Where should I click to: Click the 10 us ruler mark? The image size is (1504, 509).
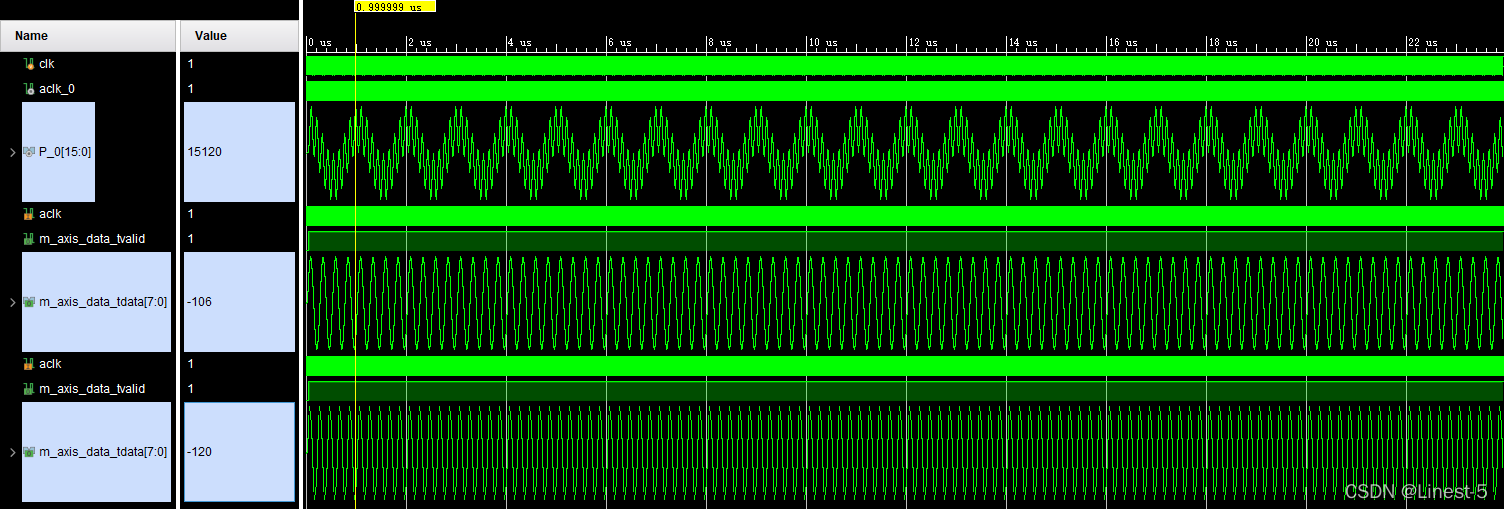coord(823,43)
